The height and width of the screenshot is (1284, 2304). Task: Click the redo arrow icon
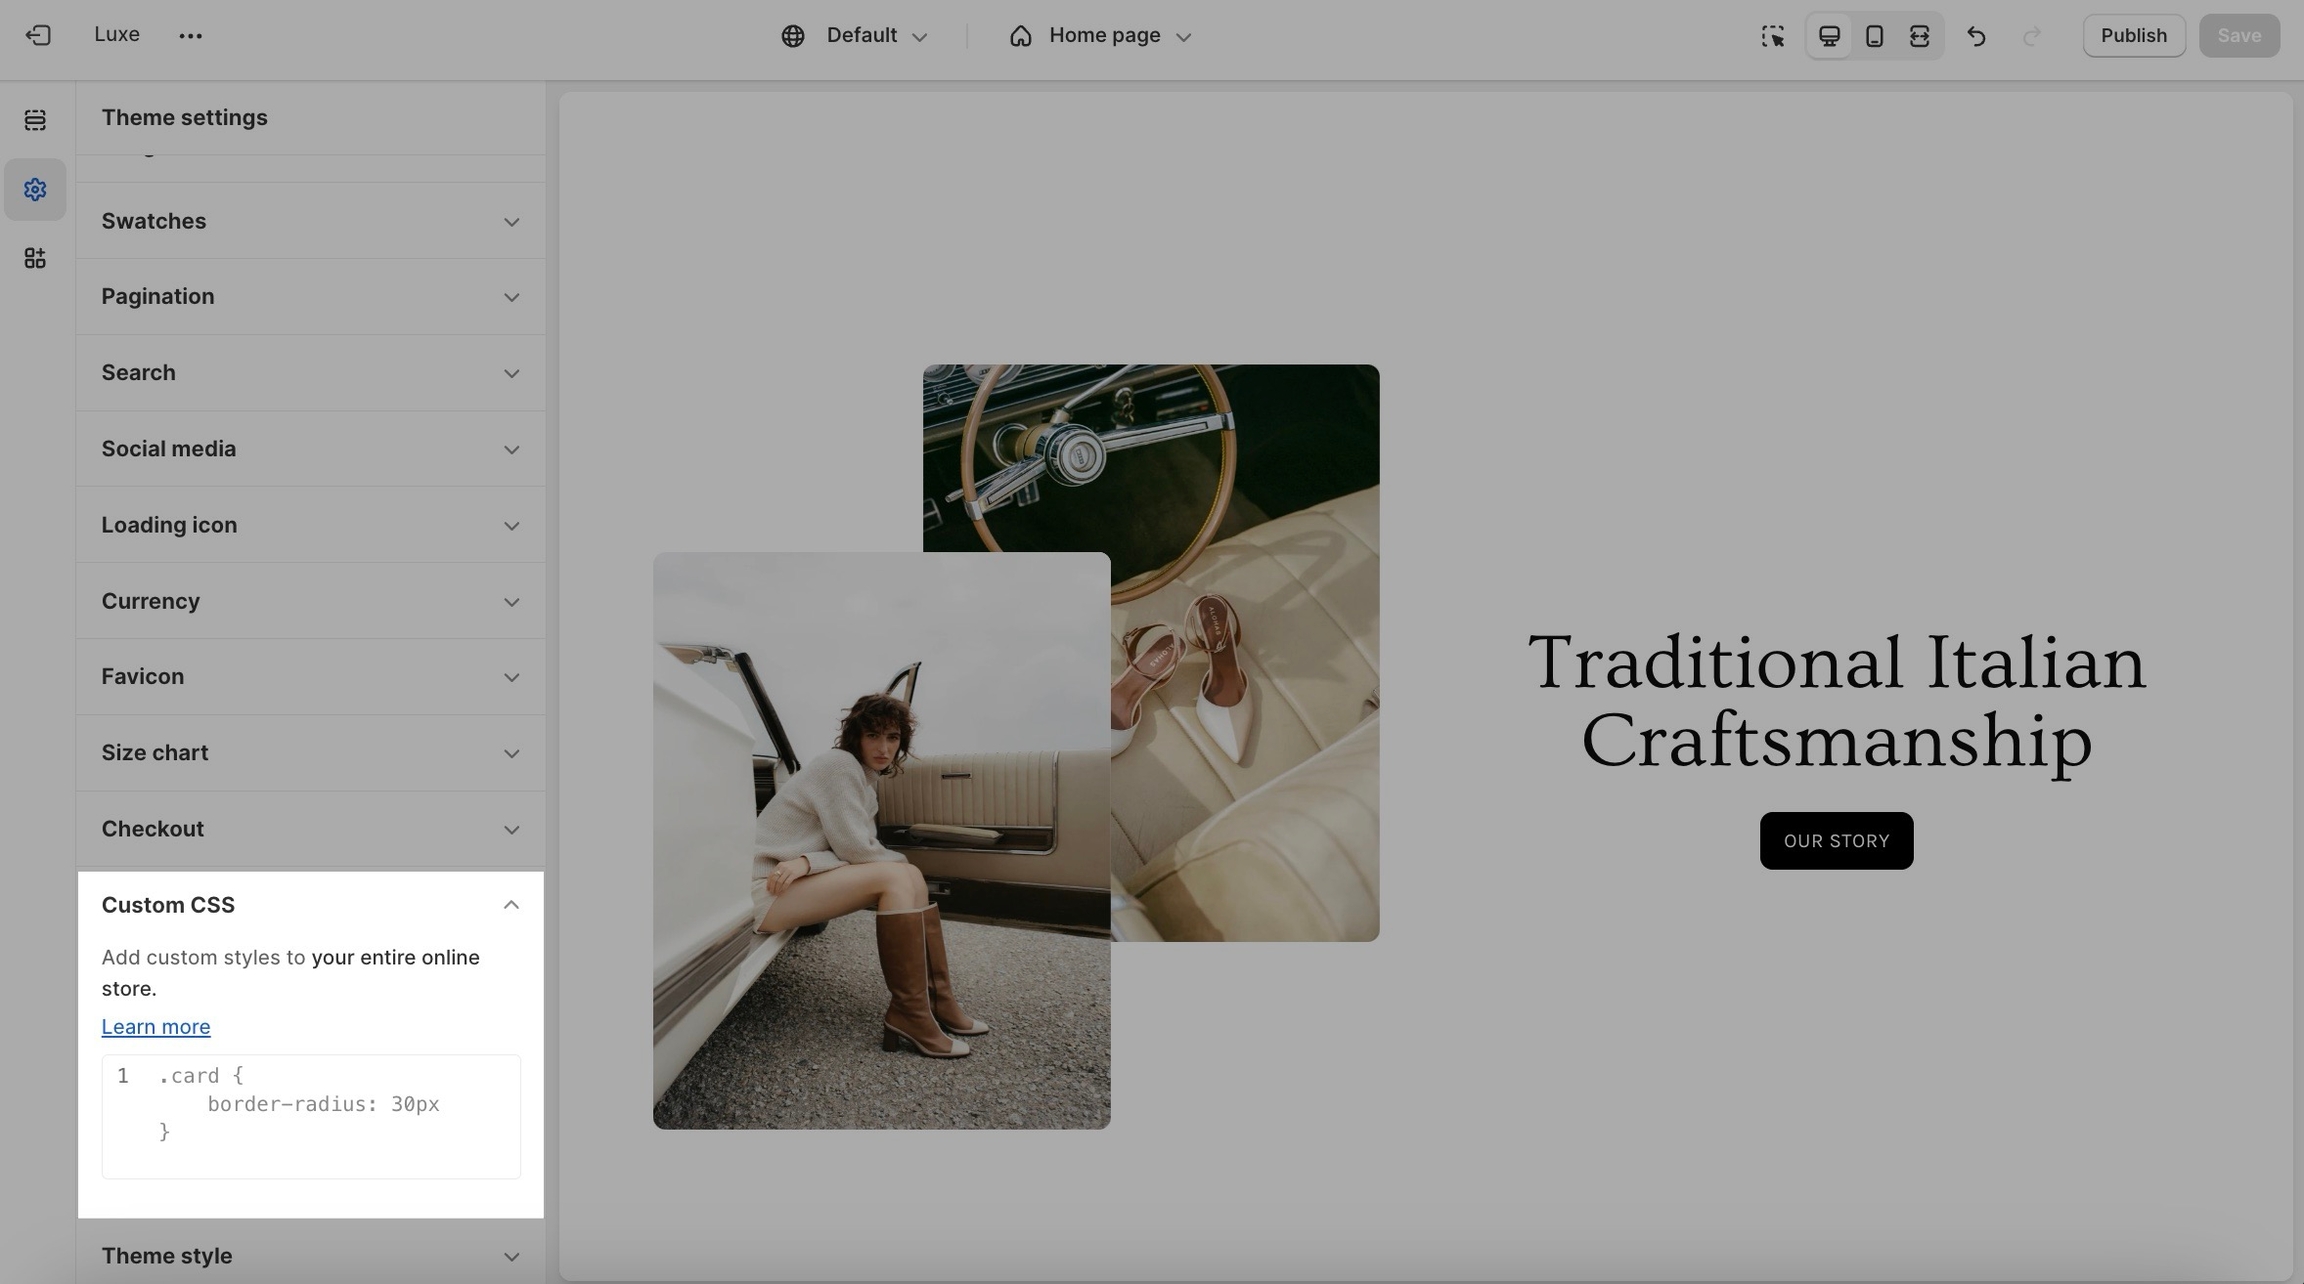2031,36
